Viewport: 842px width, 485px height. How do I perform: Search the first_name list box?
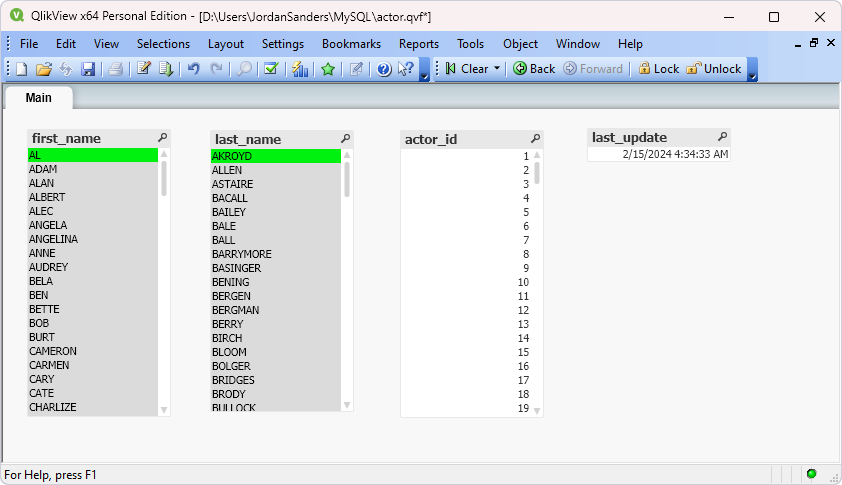click(x=162, y=137)
